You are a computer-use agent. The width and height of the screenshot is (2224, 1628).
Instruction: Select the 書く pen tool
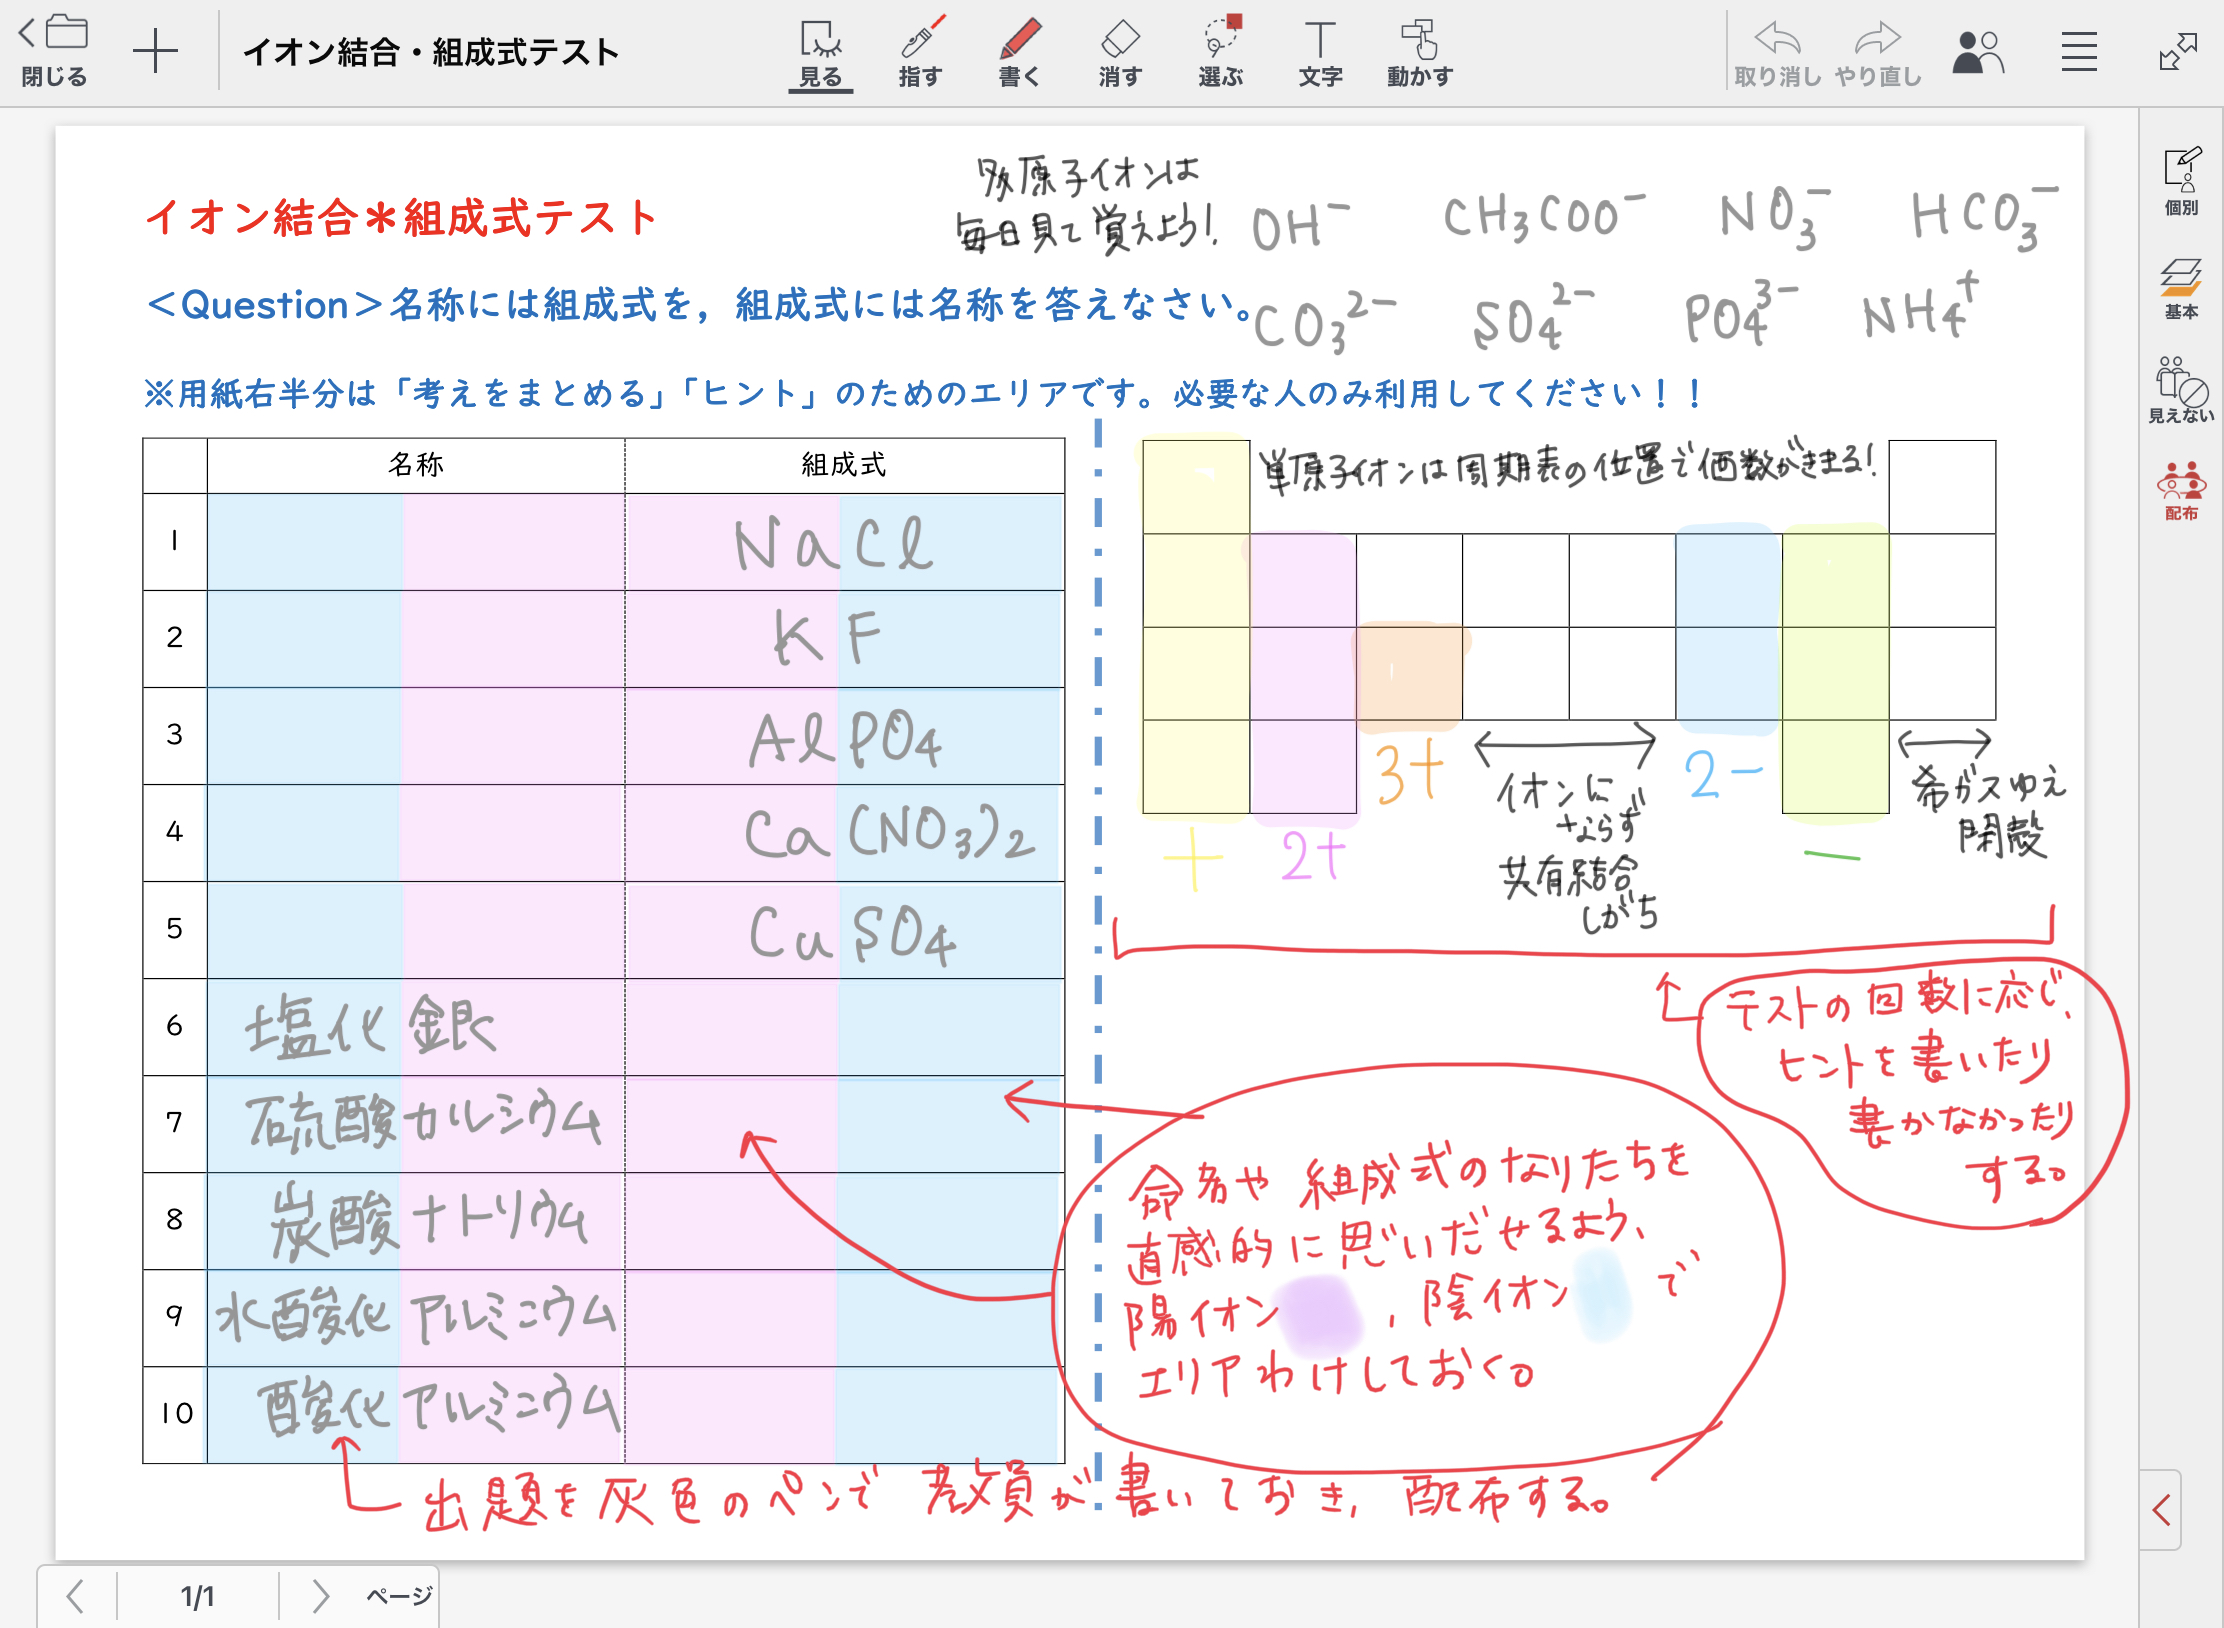click(x=1019, y=52)
